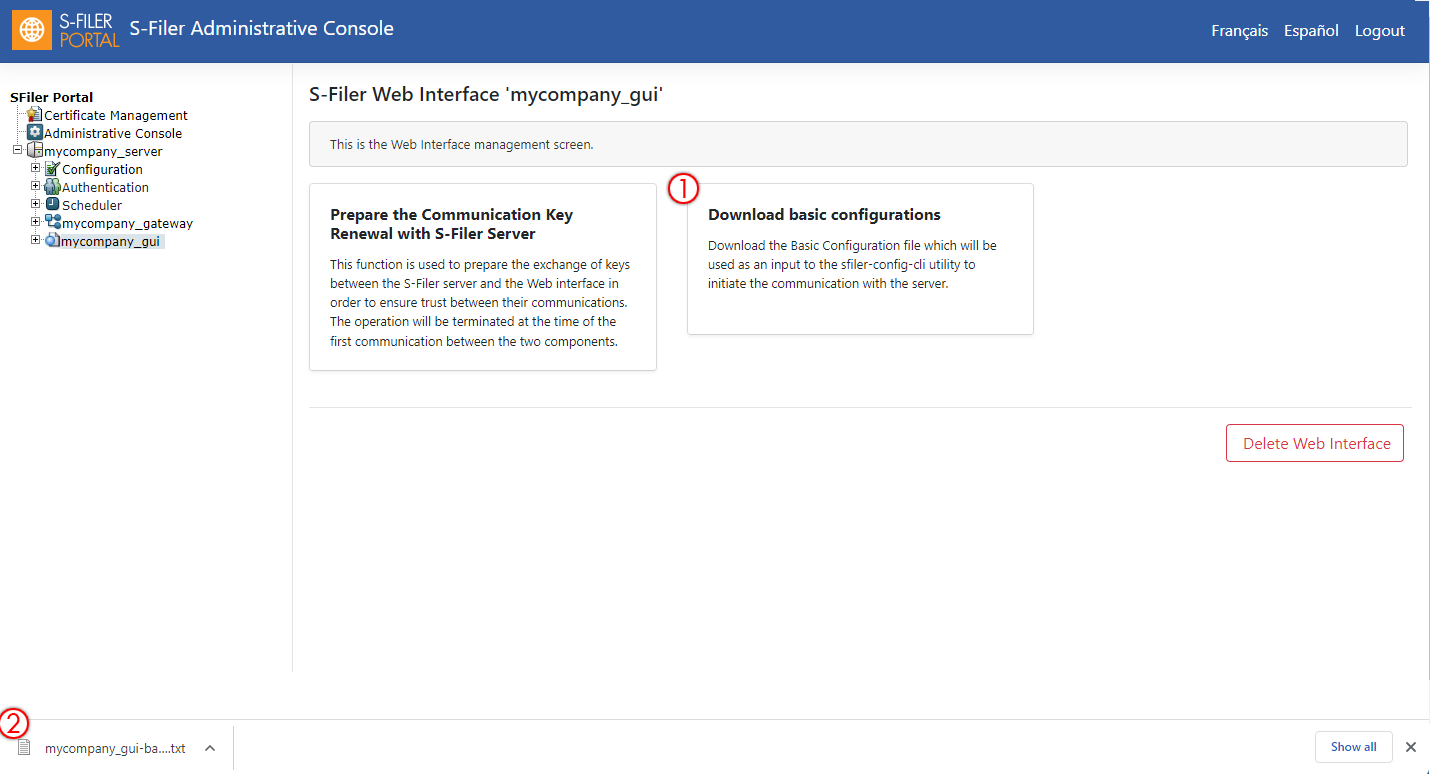Image resolution: width=1430 pixels, height=775 pixels.
Task: Click the S-Filer Portal globe logo
Action: pyautogui.click(x=33, y=29)
